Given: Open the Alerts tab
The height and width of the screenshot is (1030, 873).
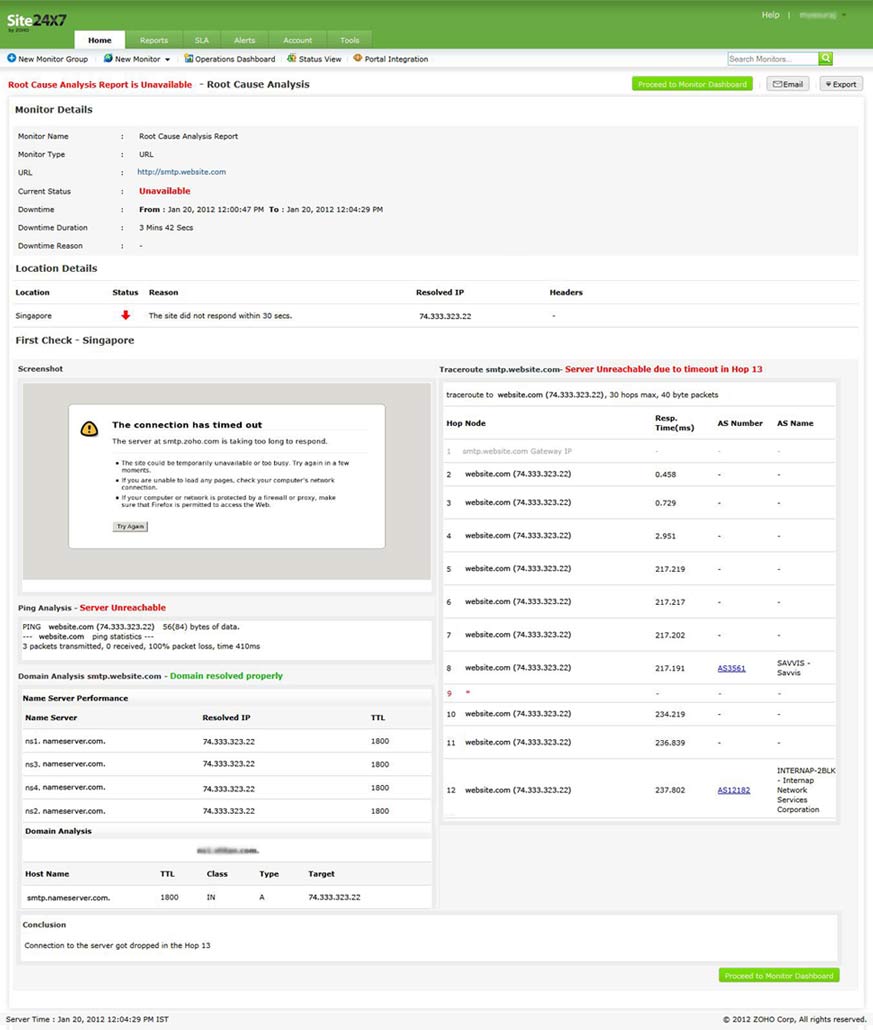Looking at the screenshot, I should pos(244,40).
